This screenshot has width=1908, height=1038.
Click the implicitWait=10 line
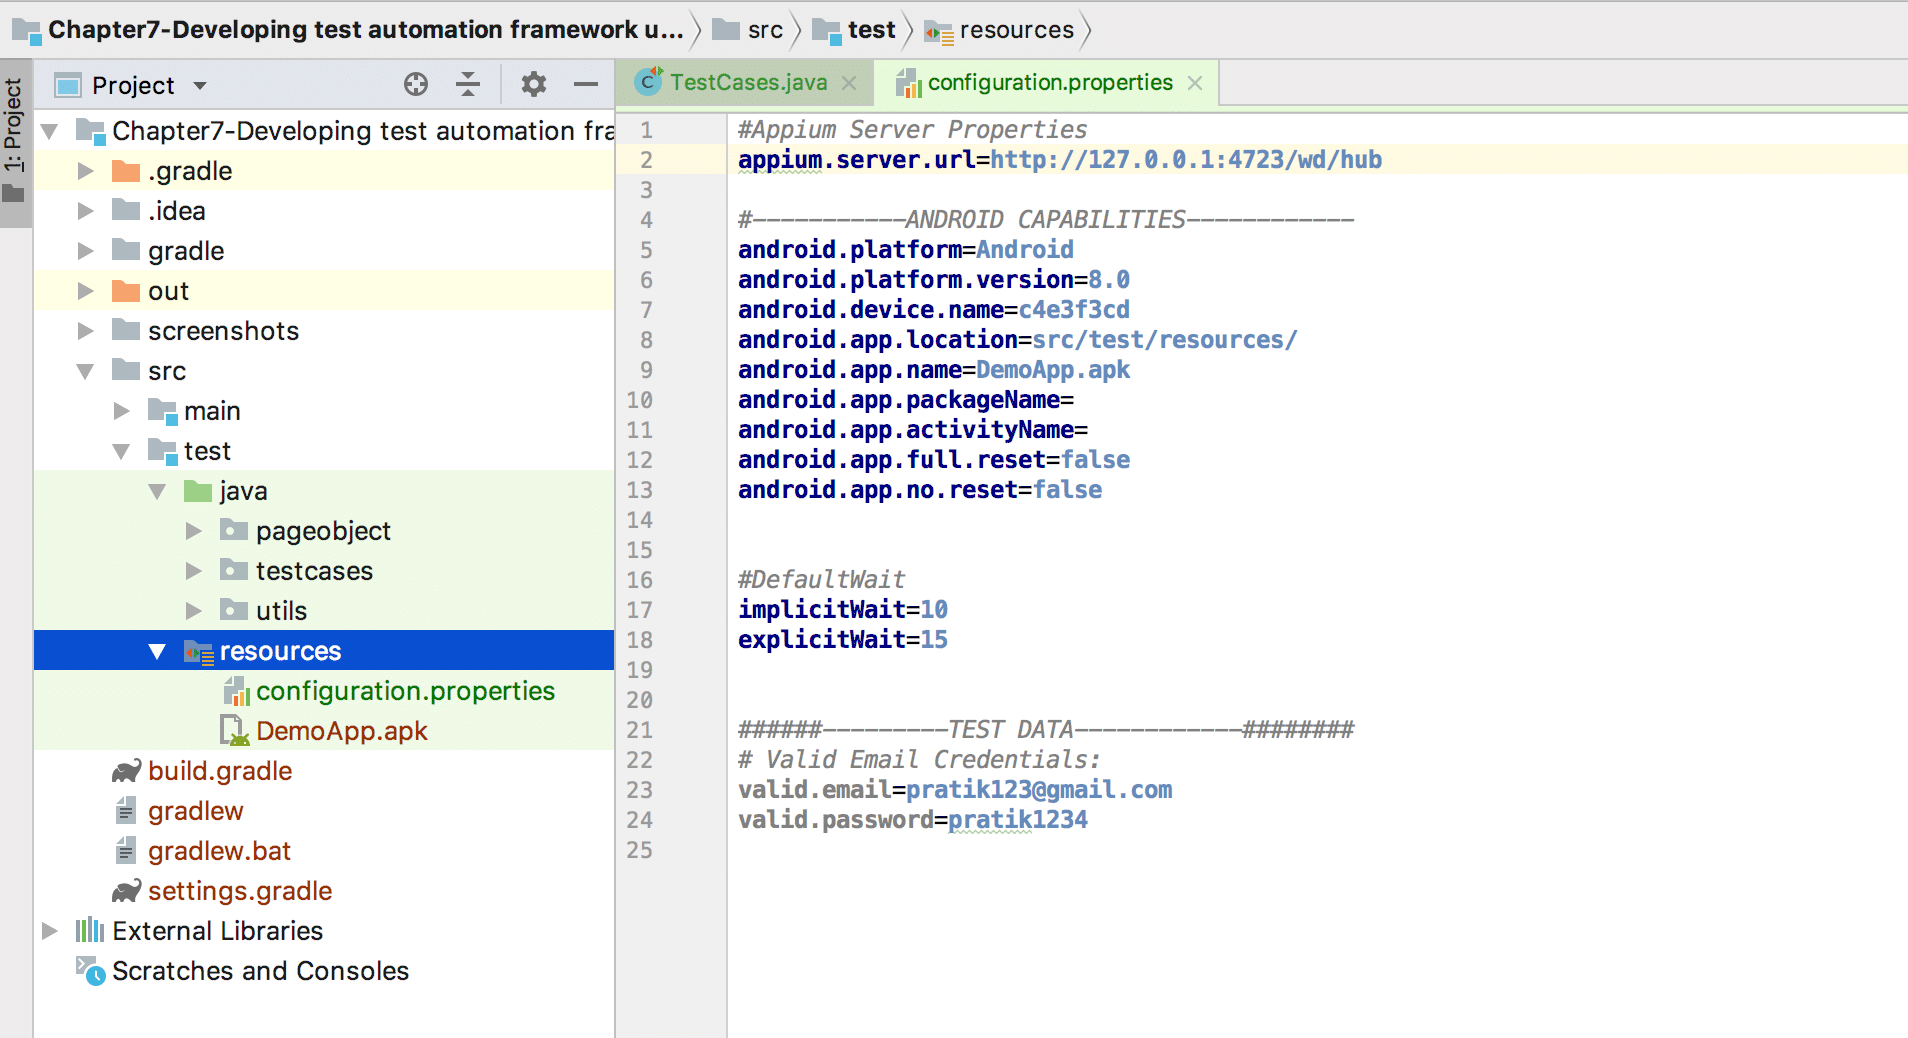click(x=843, y=610)
